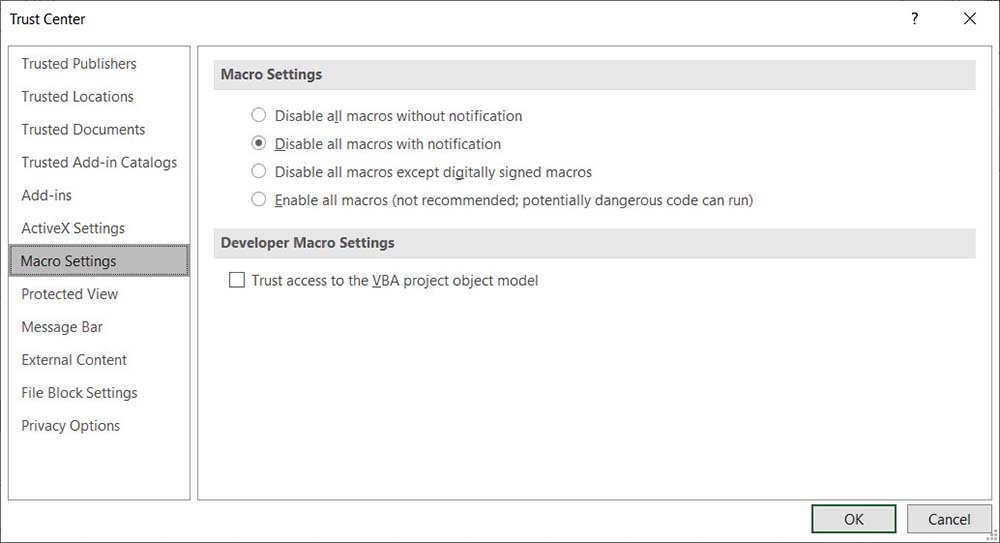Screen dimensions: 1000x543
Task: Open the Add-ins section
Action: [46, 196]
